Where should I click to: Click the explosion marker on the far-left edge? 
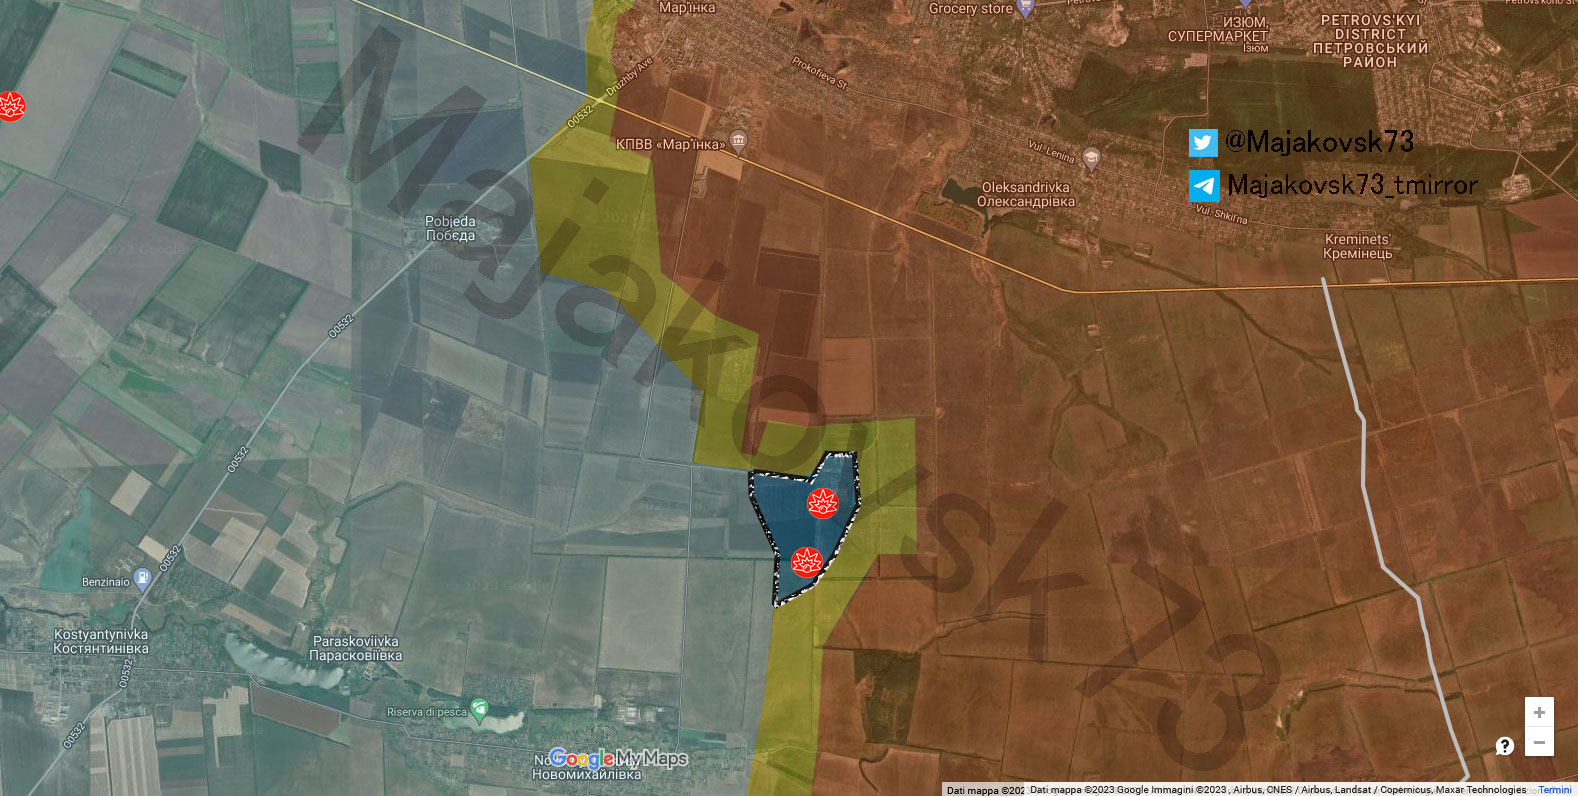tap(10, 105)
